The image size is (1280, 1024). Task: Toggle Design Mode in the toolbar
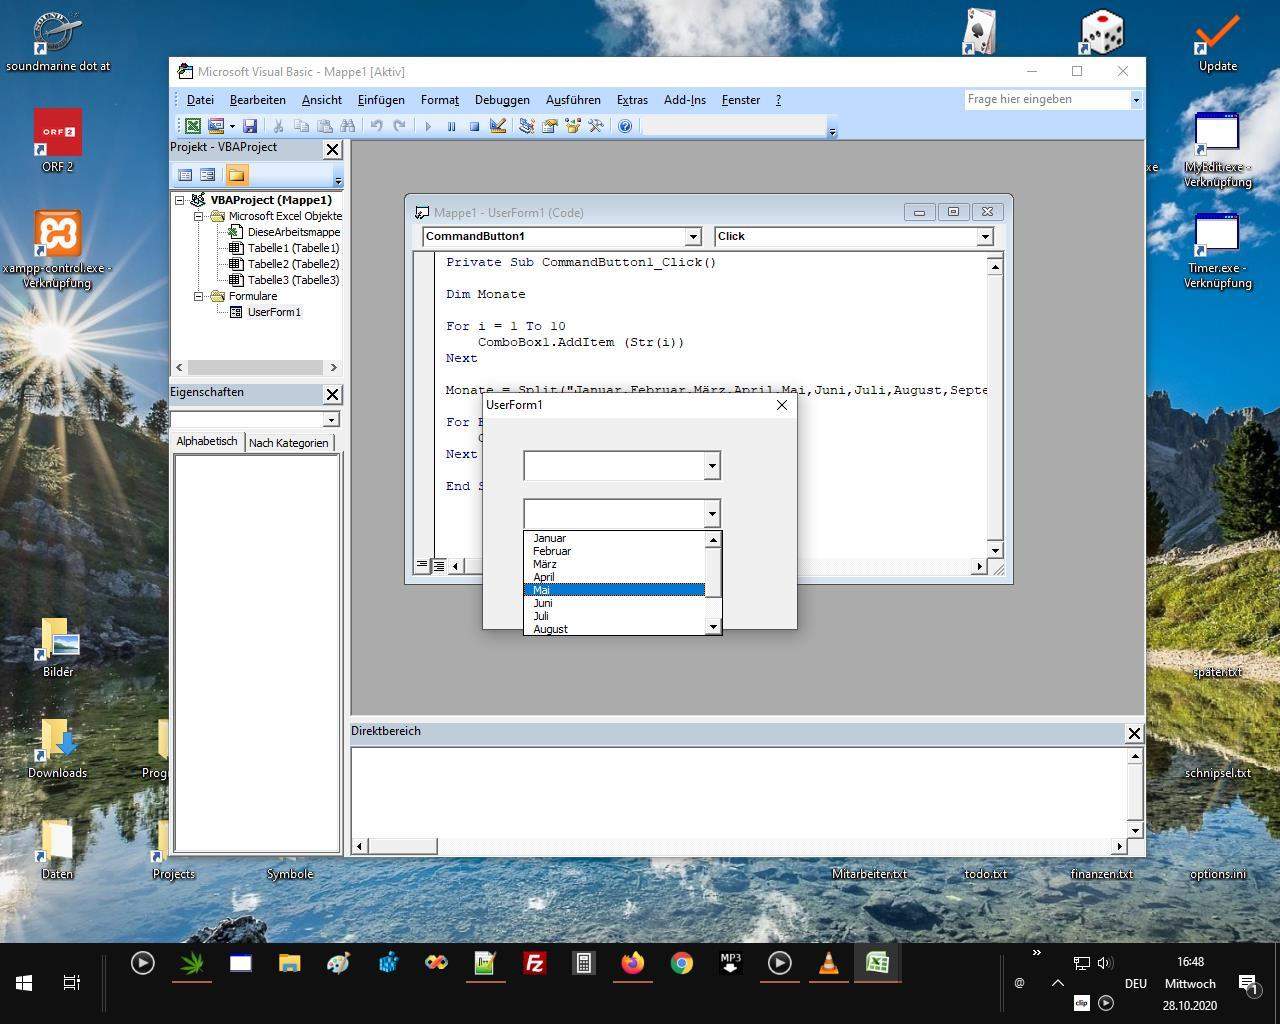tap(498, 126)
